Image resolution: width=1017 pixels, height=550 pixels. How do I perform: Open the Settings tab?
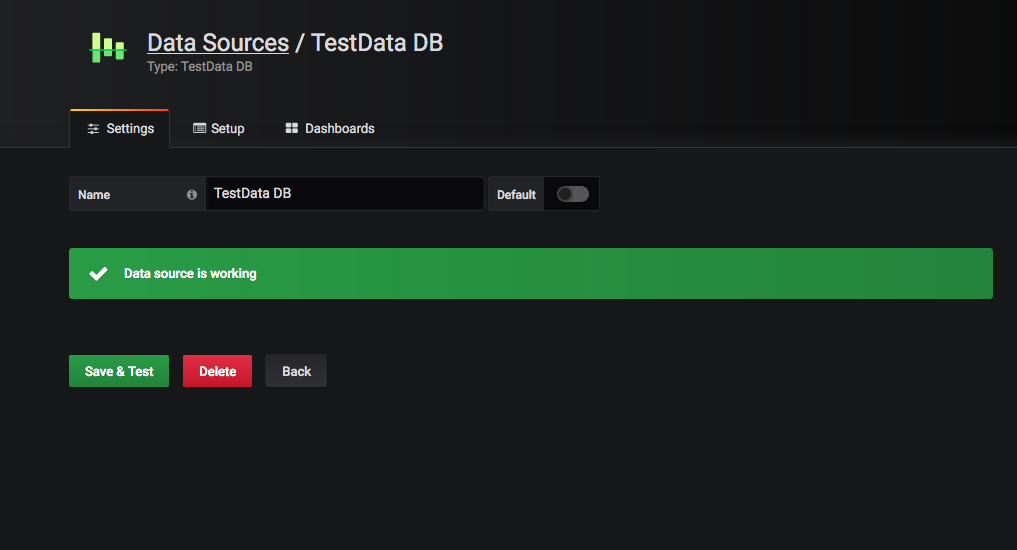click(120, 128)
